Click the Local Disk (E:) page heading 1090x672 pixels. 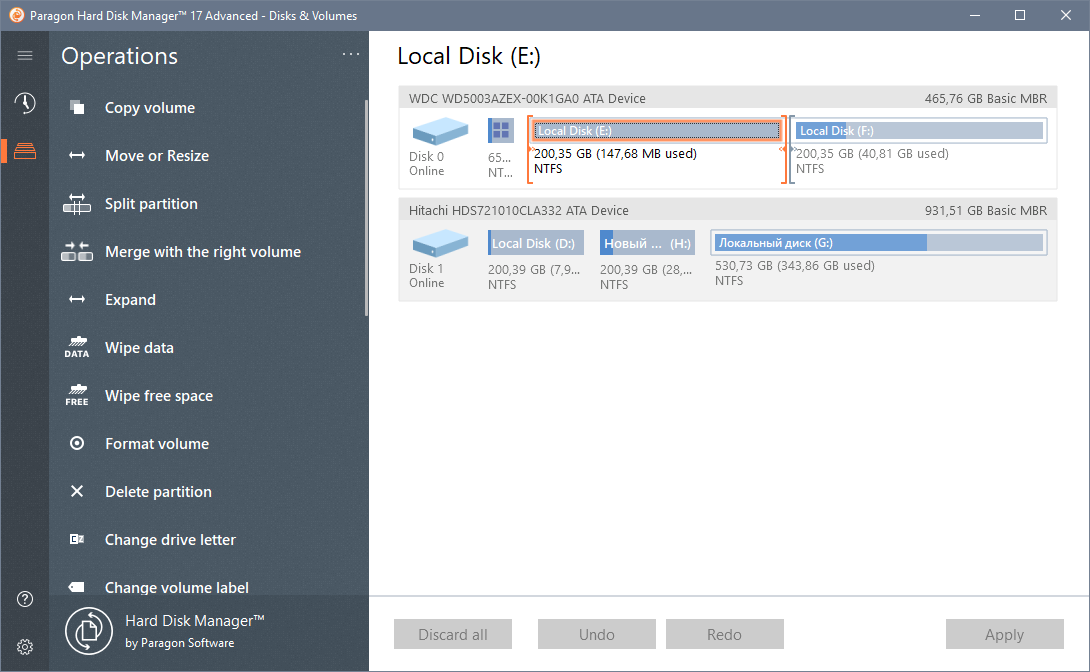coord(469,56)
